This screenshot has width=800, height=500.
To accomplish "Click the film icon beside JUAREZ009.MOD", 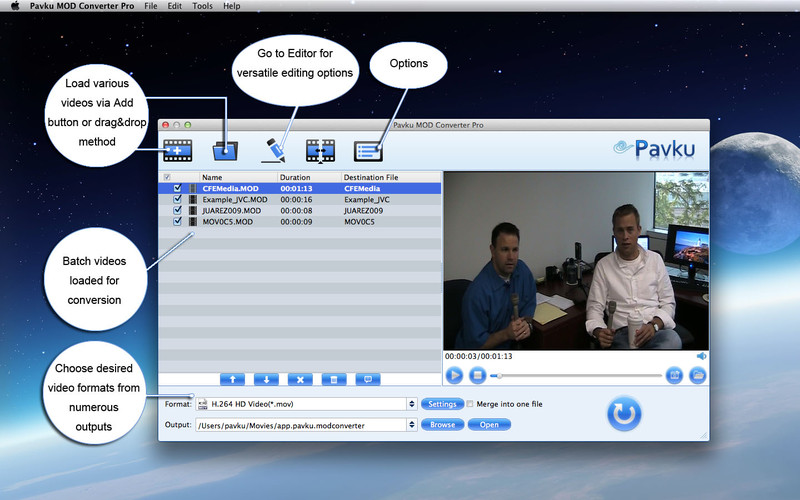I will tap(193, 210).
